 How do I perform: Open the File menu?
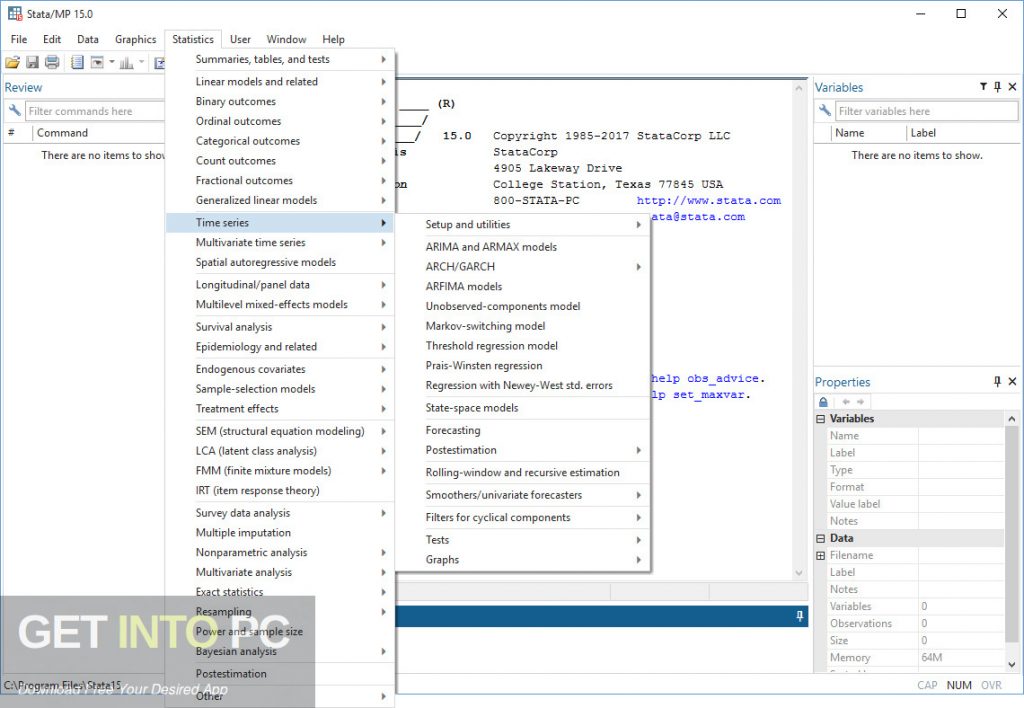pyautogui.click(x=19, y=39)
